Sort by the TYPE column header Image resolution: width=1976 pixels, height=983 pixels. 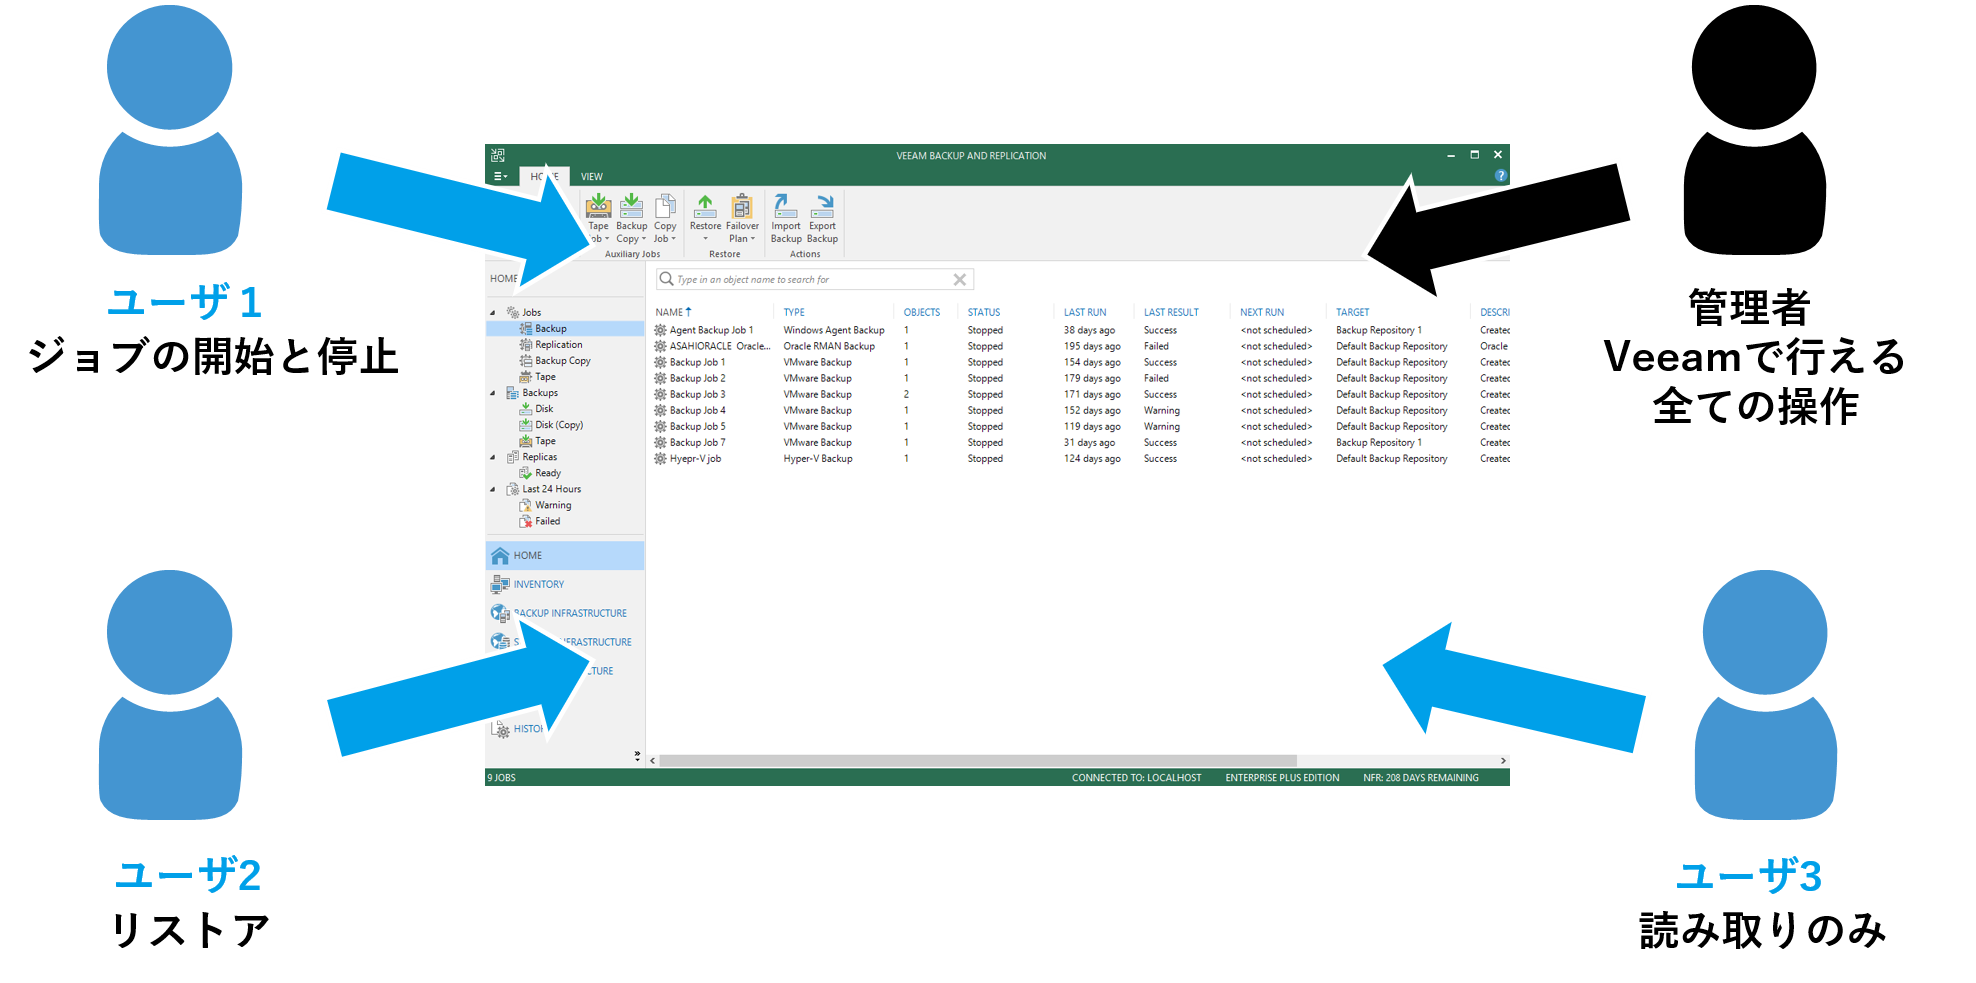794,312
